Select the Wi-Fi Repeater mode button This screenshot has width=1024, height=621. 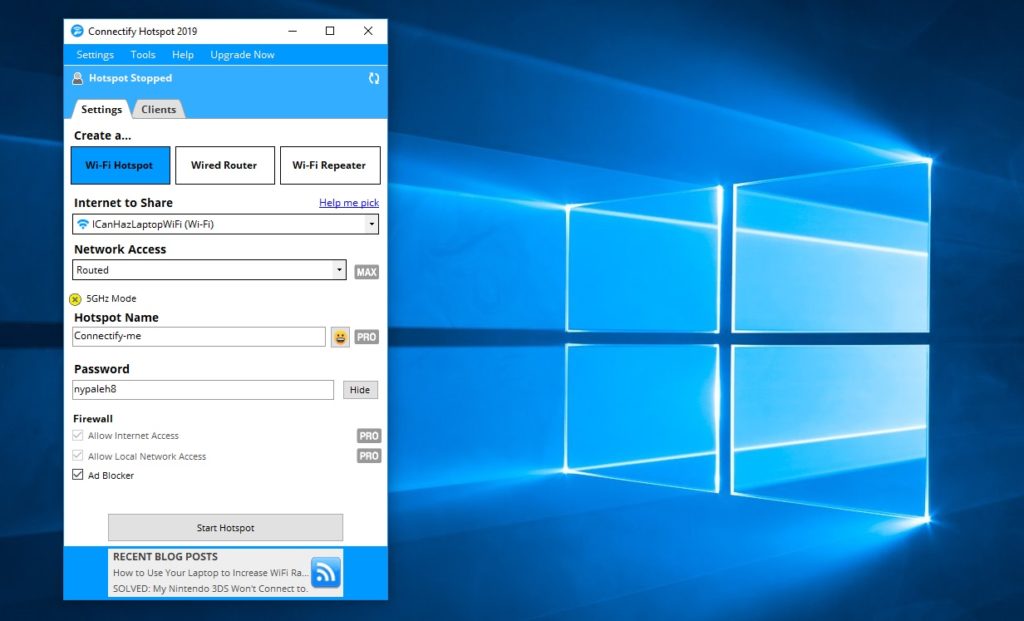click(x=329, y=166)
